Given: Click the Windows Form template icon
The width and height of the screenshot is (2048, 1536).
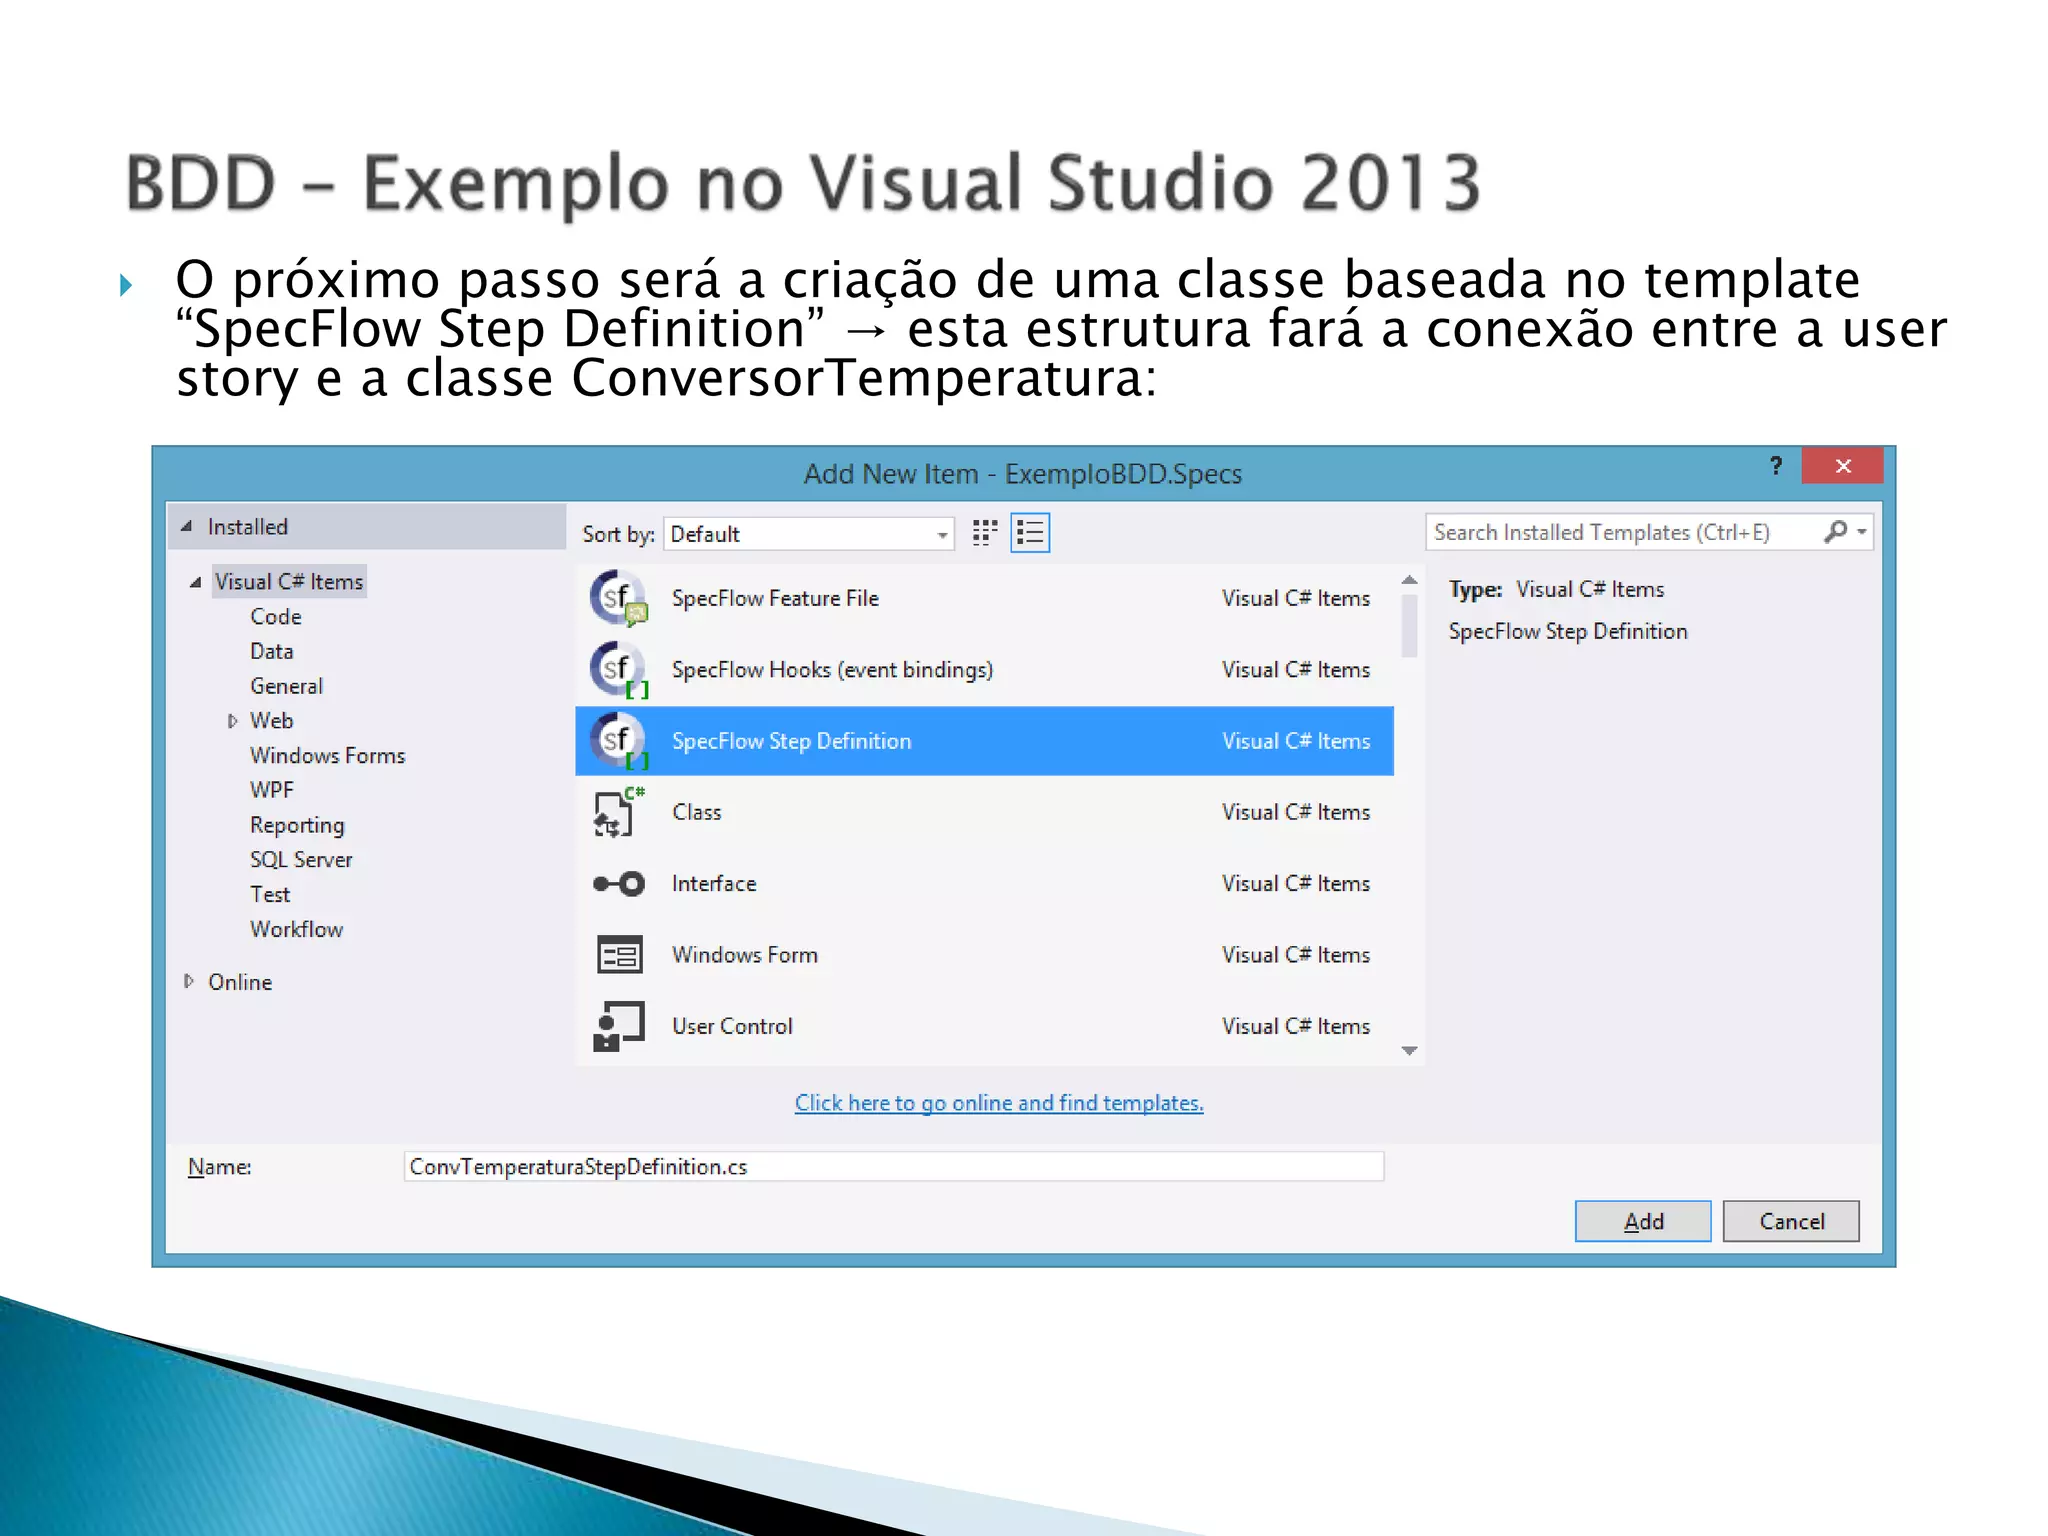Looking at the screenshot, I should coord(619,955).
